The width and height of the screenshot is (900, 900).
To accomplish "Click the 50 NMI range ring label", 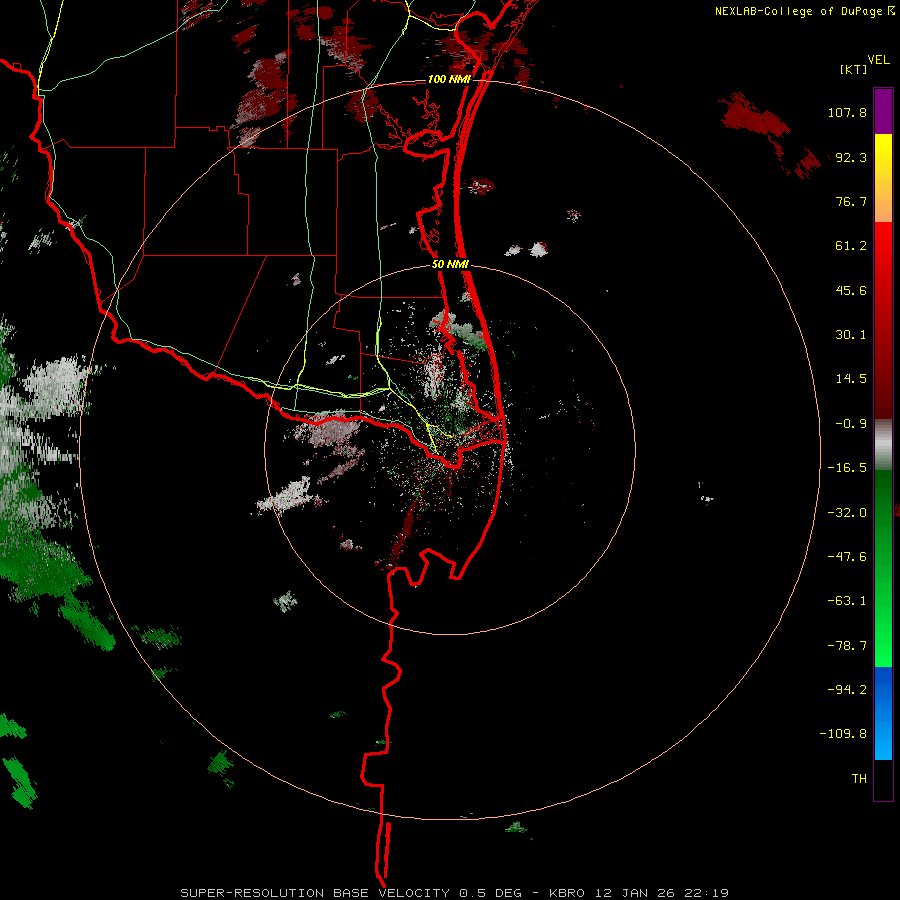I will [450, 265].
